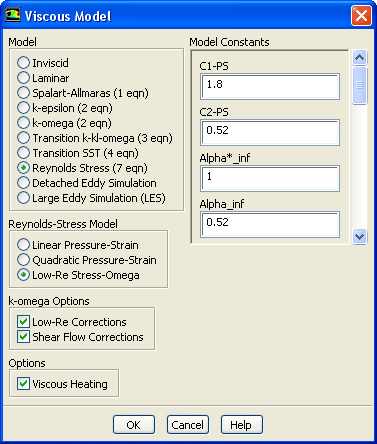Click the Cancel button

[x=188, y=425]
